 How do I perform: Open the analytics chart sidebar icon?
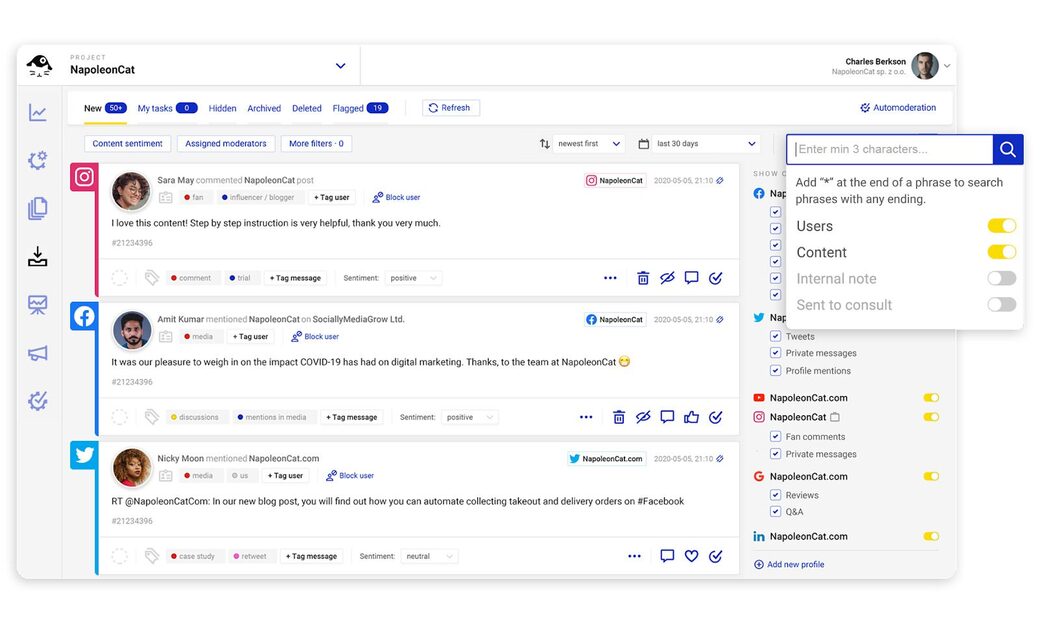(x=38, y=113)
